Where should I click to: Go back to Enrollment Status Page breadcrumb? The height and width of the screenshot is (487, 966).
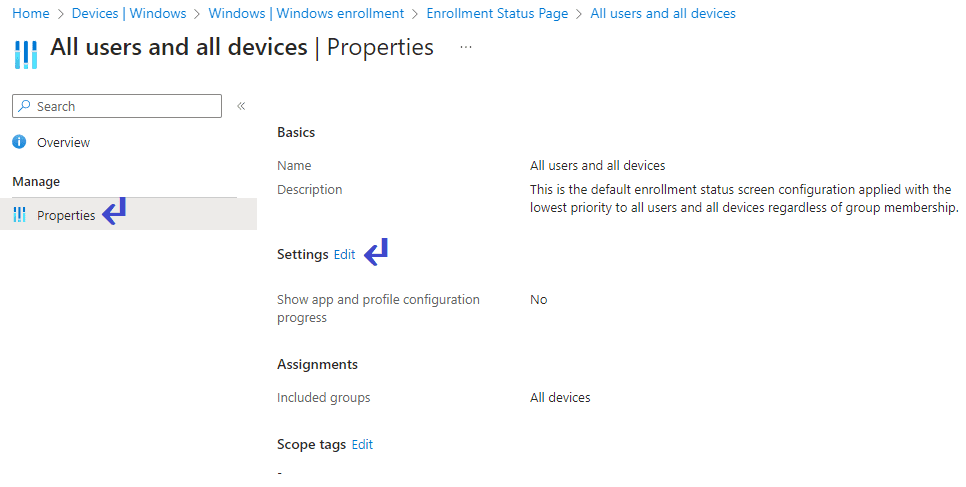click(497, 14)
